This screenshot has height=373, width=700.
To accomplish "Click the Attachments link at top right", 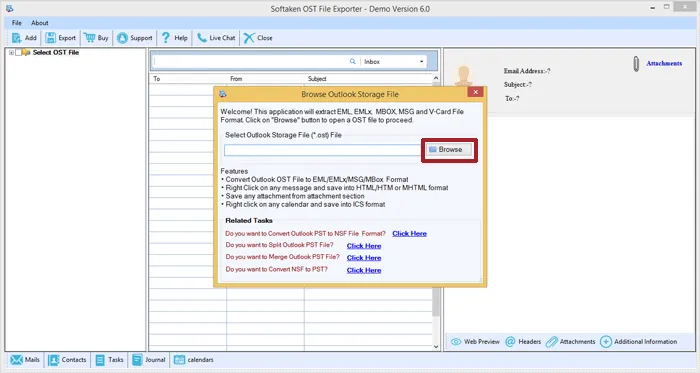I will point(664,63).
